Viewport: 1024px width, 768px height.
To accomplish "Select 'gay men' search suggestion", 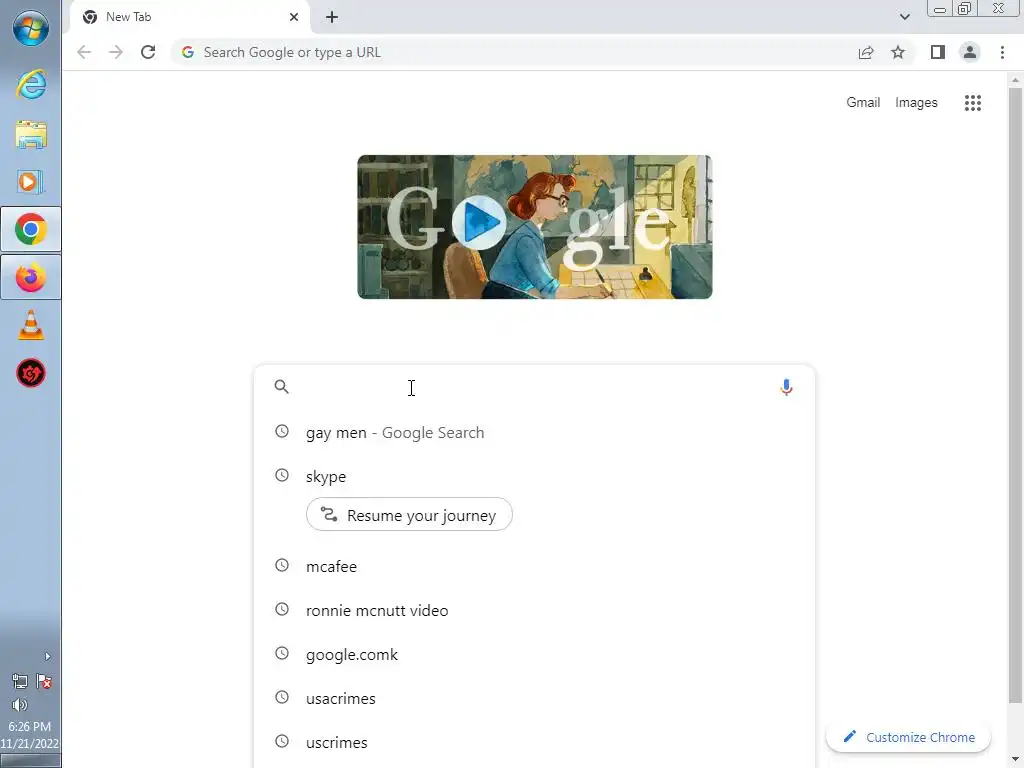I will 534,432.
